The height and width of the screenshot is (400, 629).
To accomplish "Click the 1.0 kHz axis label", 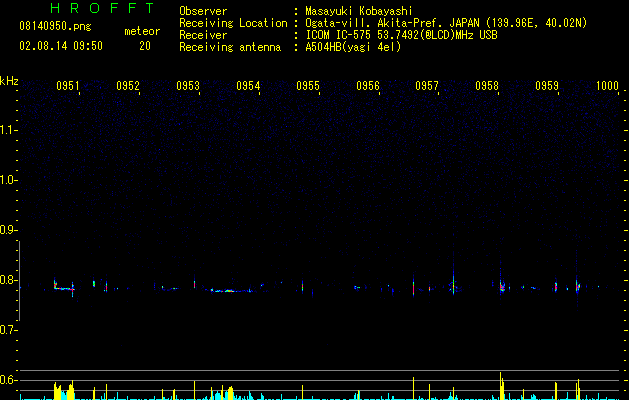I will (8, 180).
